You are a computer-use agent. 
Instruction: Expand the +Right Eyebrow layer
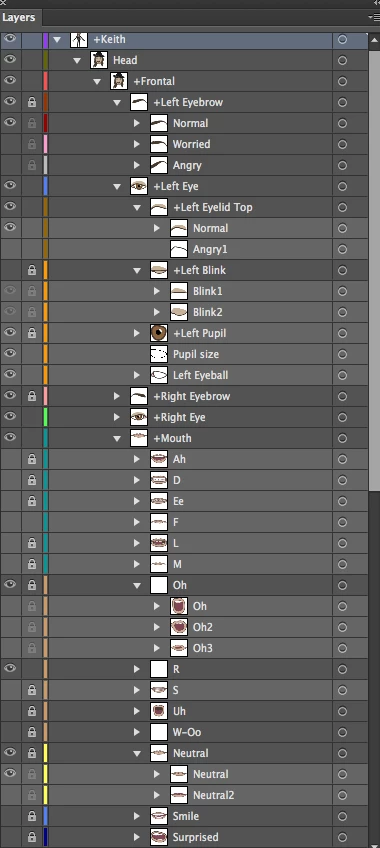[x=117, y=396]
